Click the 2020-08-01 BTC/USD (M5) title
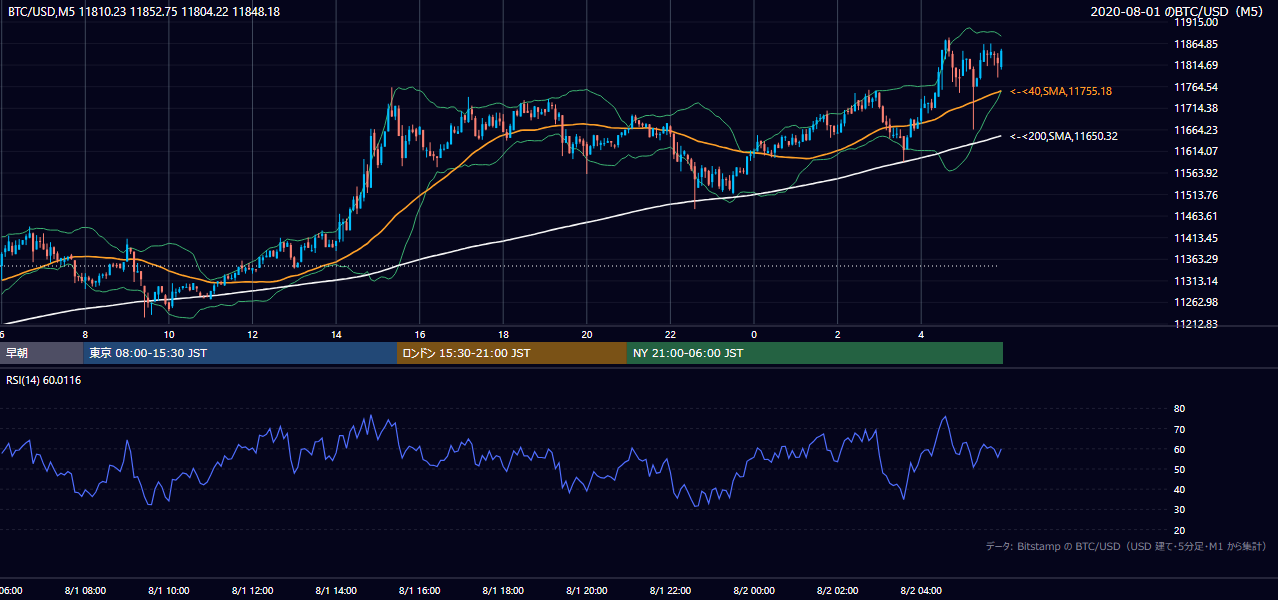 tap(1177, 11)
